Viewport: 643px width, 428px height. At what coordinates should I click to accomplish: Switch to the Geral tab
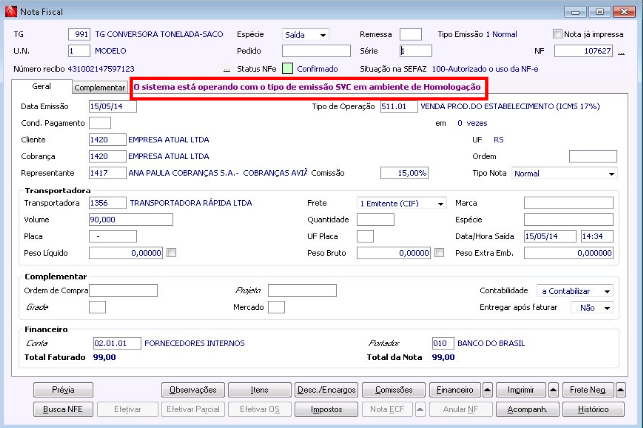[x=41, y=87]
